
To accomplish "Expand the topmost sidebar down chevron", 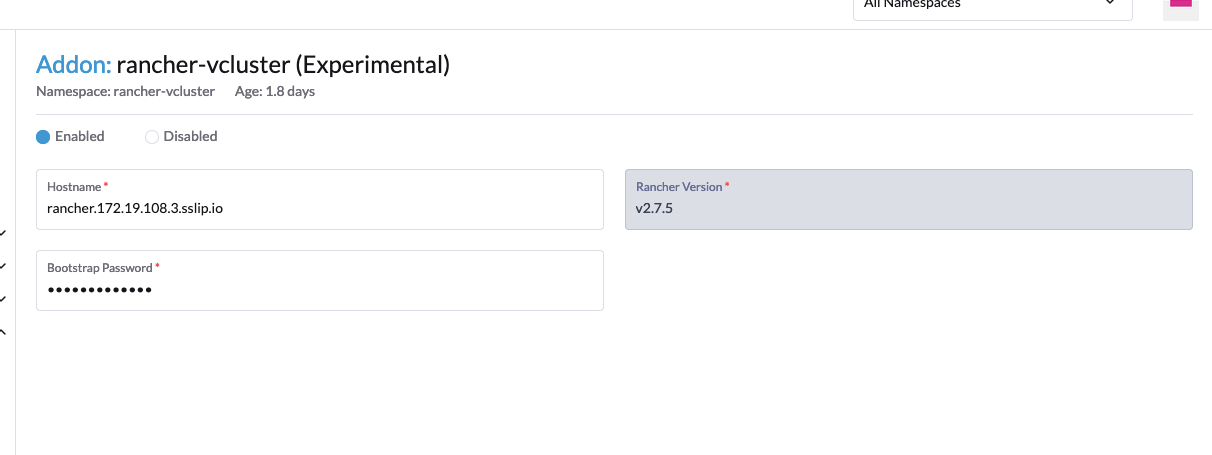I will 3,234.
